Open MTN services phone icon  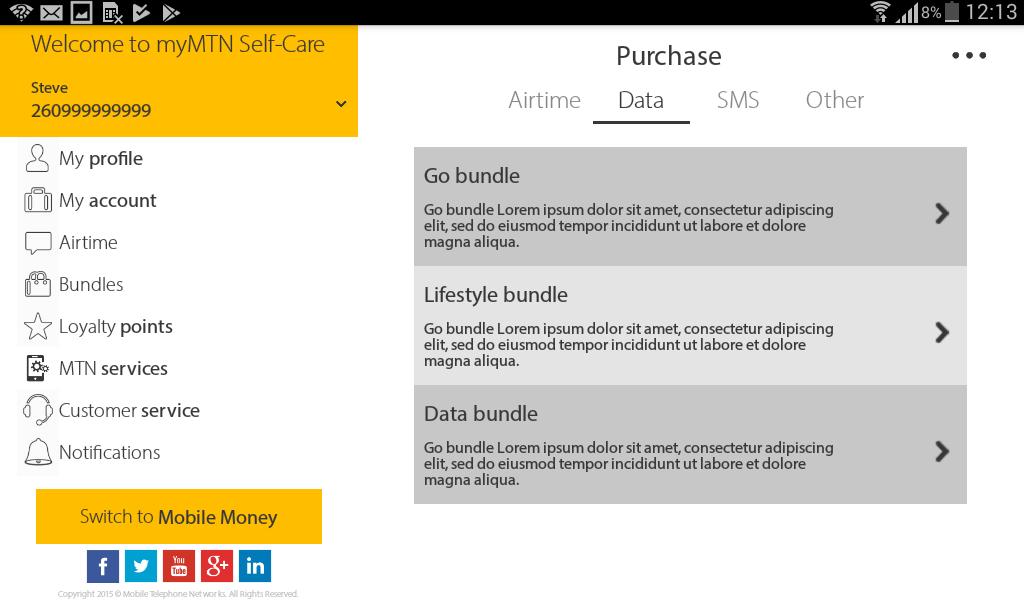37,368
